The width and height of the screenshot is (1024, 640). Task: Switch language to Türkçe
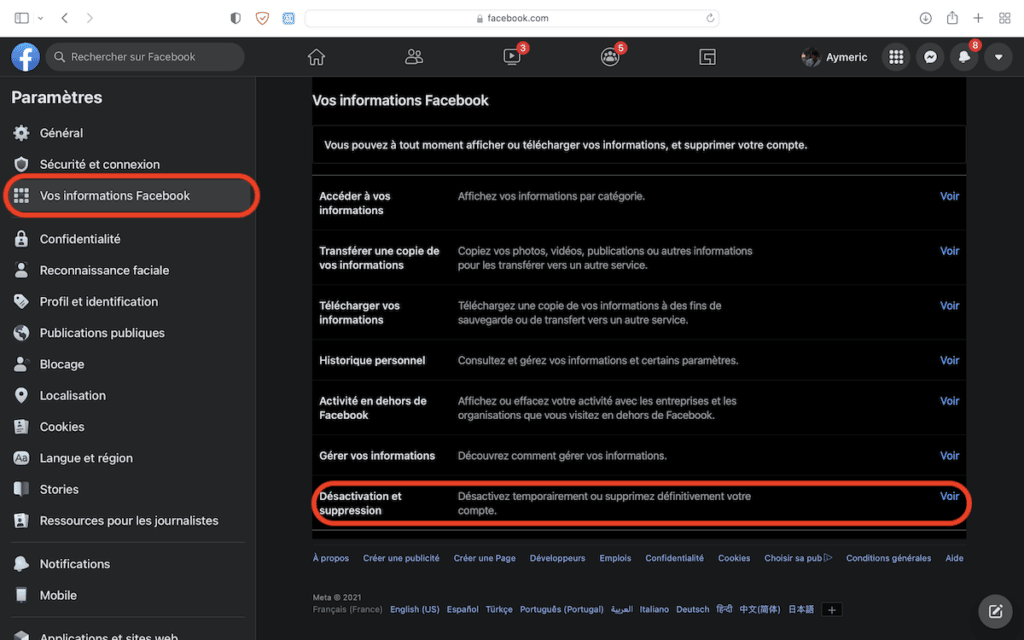pyautogui.click(x=499, y=609)
